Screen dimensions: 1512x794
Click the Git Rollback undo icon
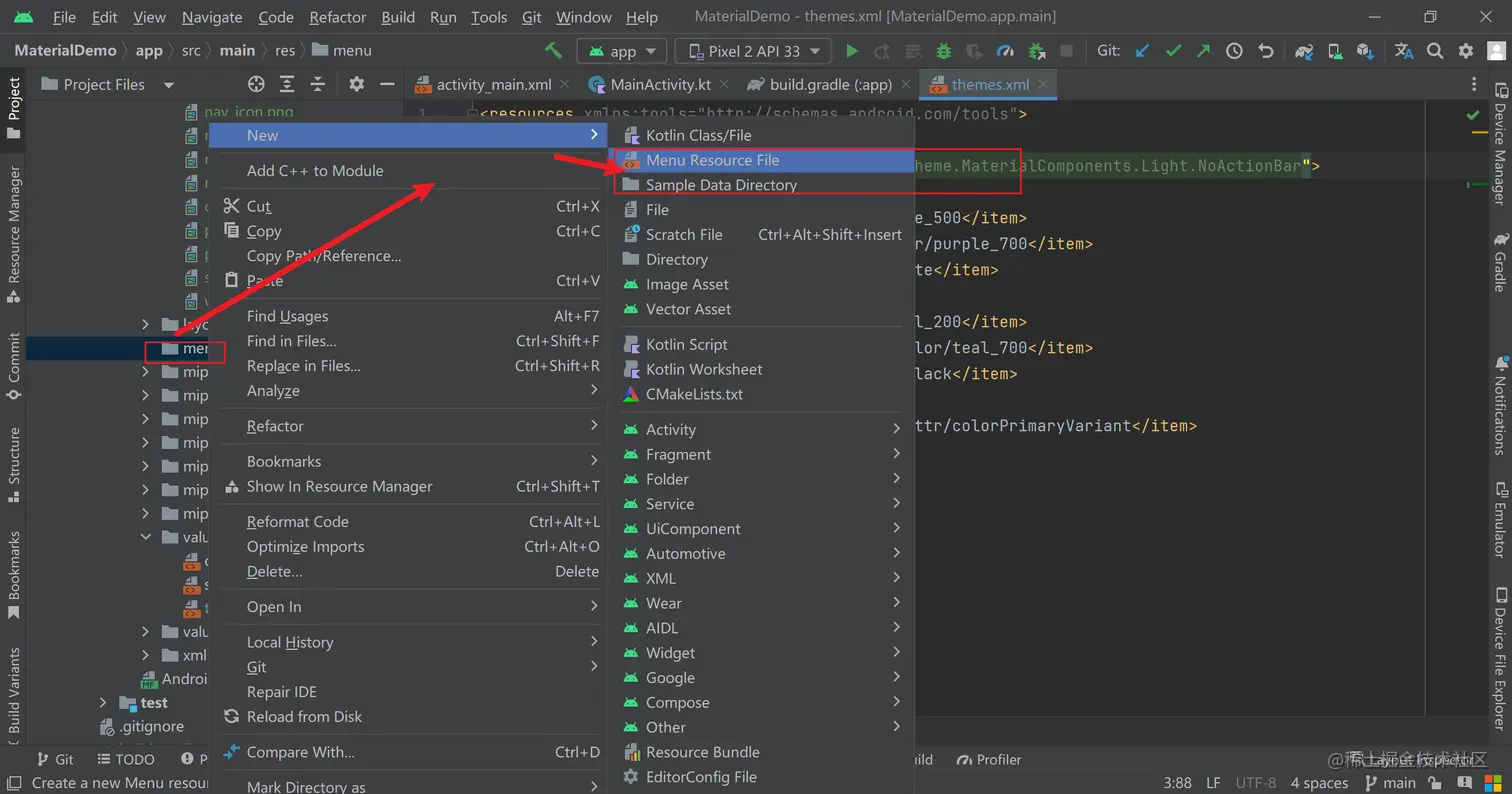[x=1266, y=51]
